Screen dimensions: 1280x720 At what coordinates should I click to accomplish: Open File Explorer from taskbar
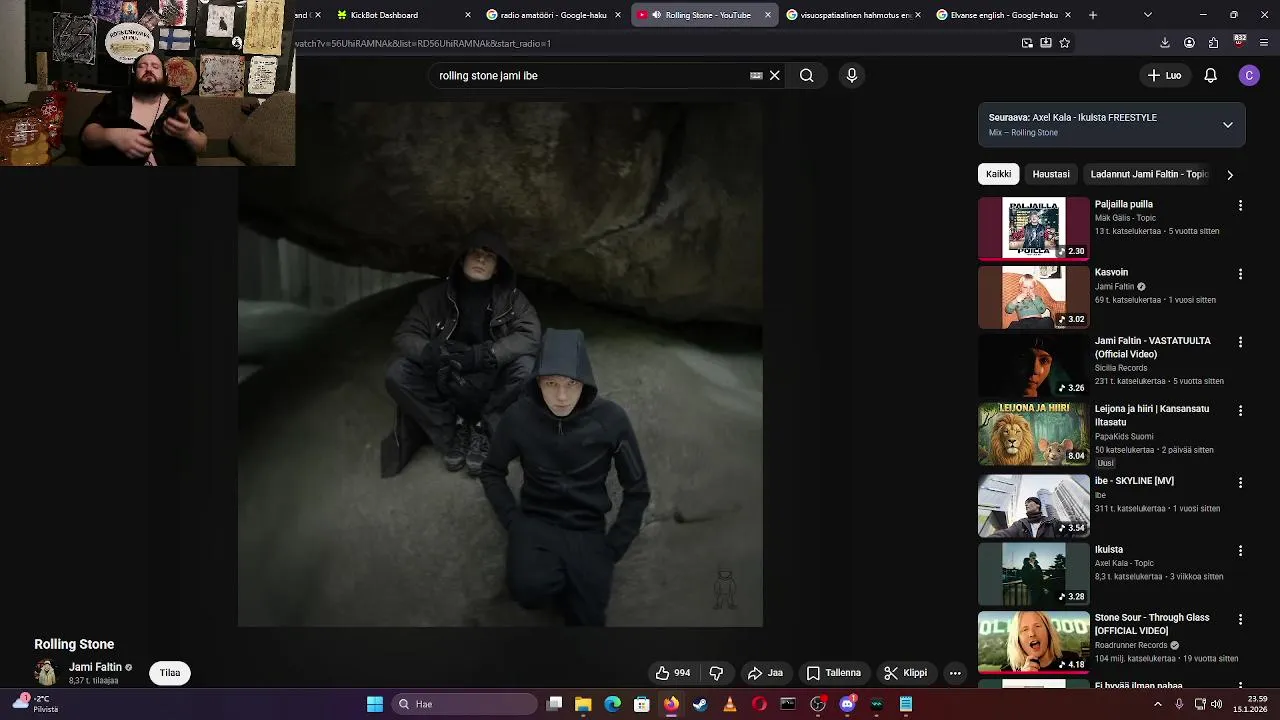(x=583, y=704)
